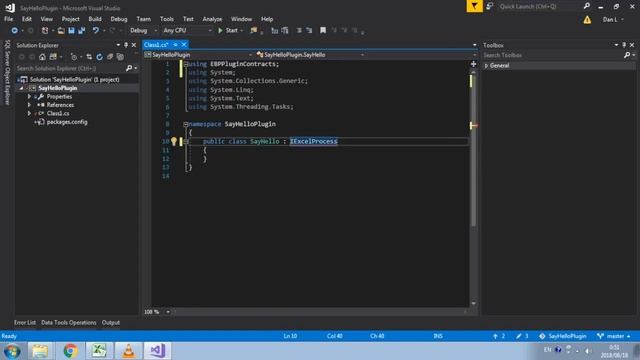Open the Debug configuration dropdown
This screenshot has width=640, height=360.
pyautogui.click(x=143, y=31)
